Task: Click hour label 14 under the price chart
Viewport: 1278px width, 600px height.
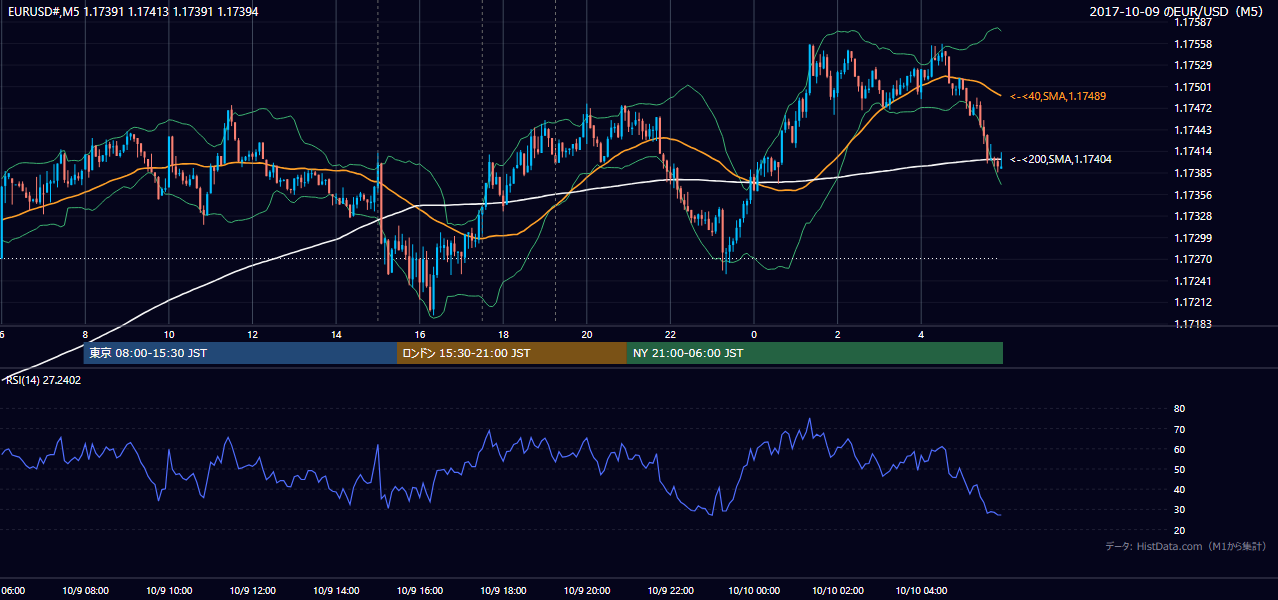Action: coord(336,335)
